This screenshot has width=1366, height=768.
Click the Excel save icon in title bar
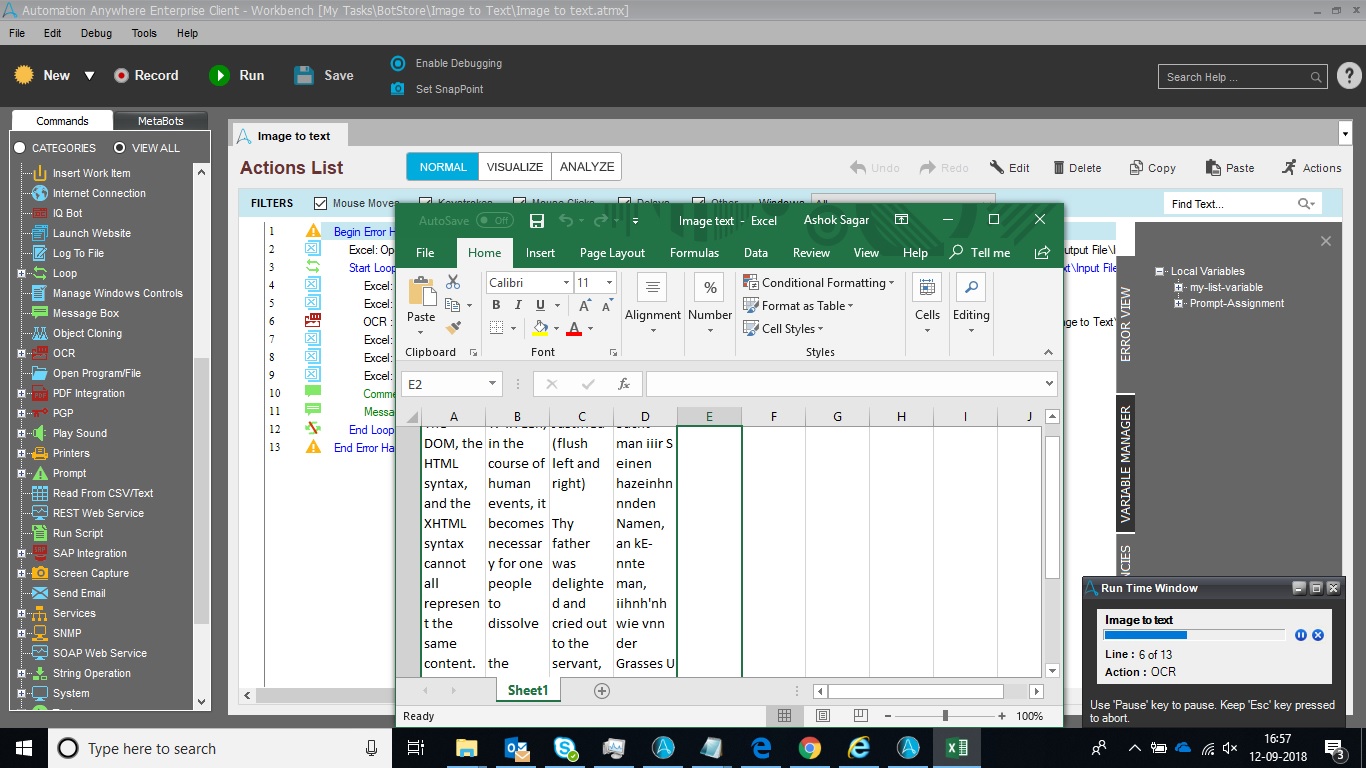(x=537, y=220)
